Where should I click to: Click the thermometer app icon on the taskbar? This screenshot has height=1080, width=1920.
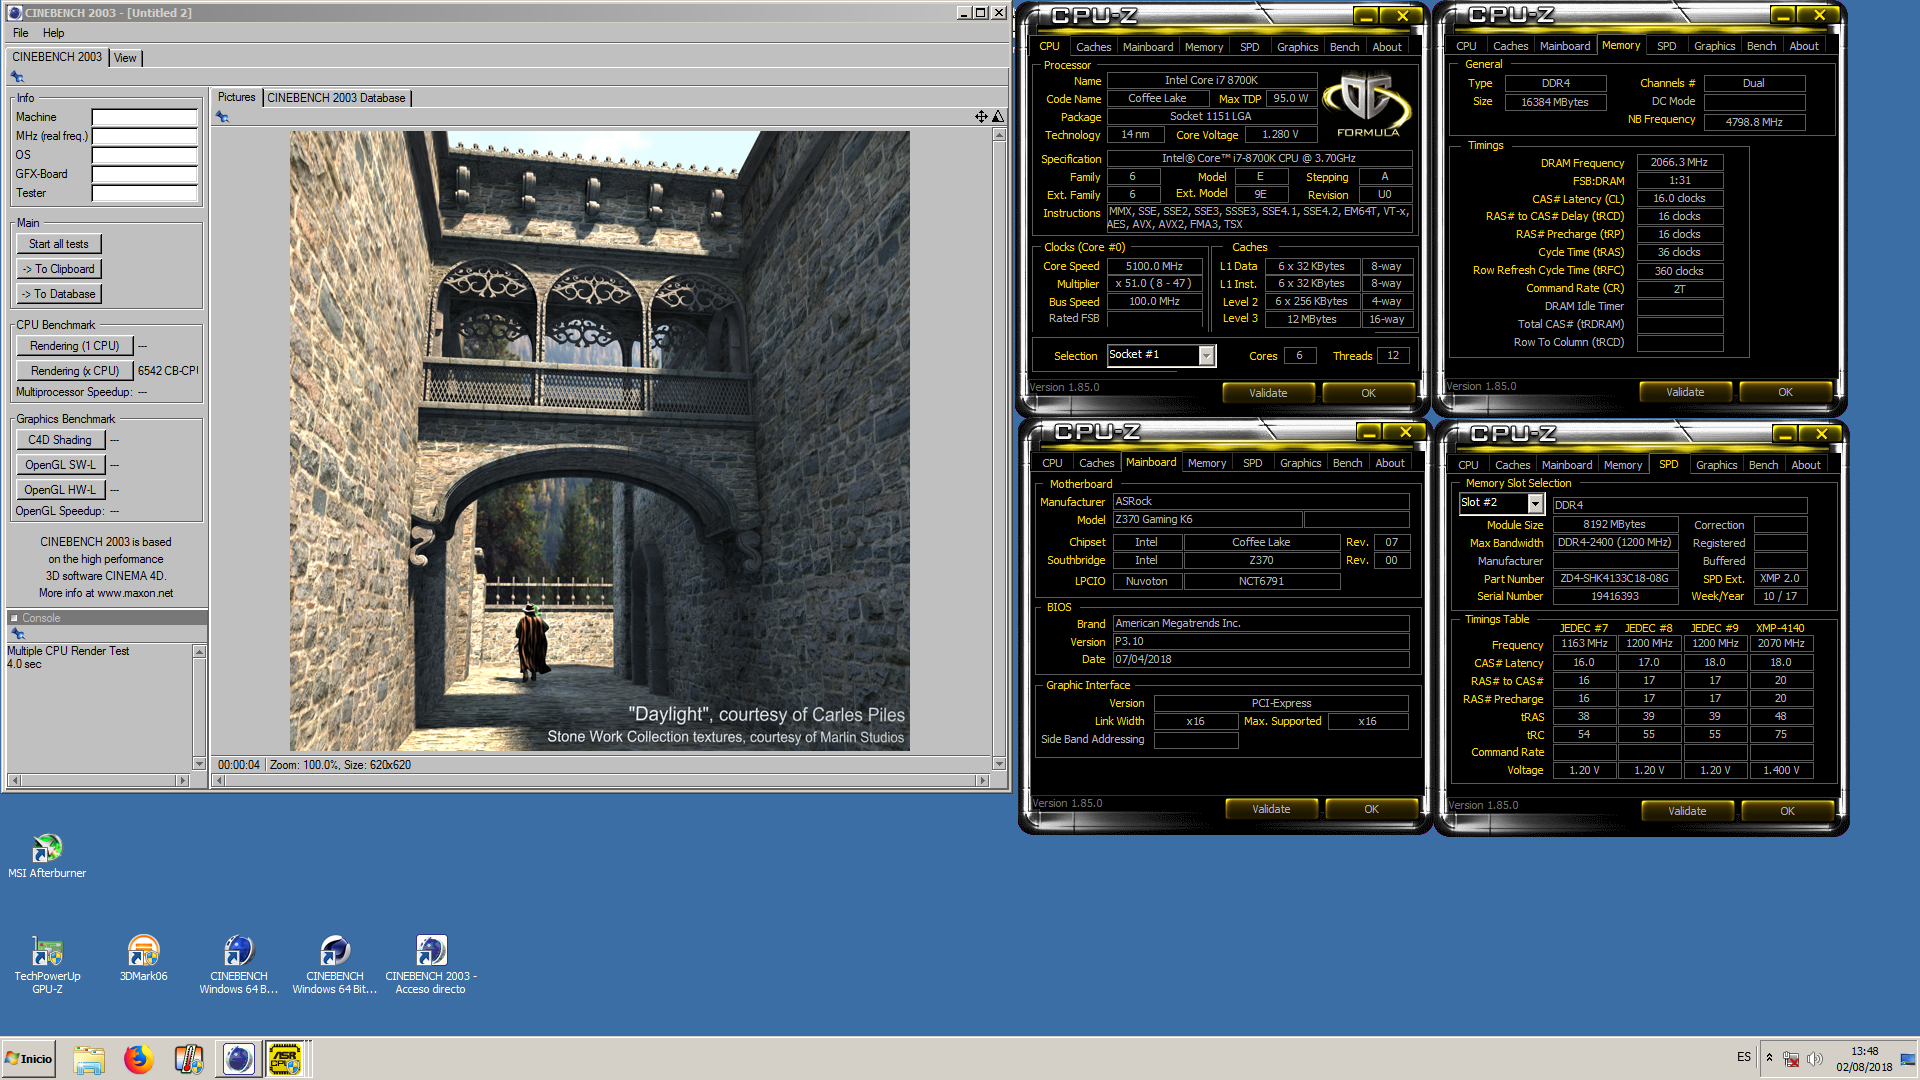[188, 1059]
